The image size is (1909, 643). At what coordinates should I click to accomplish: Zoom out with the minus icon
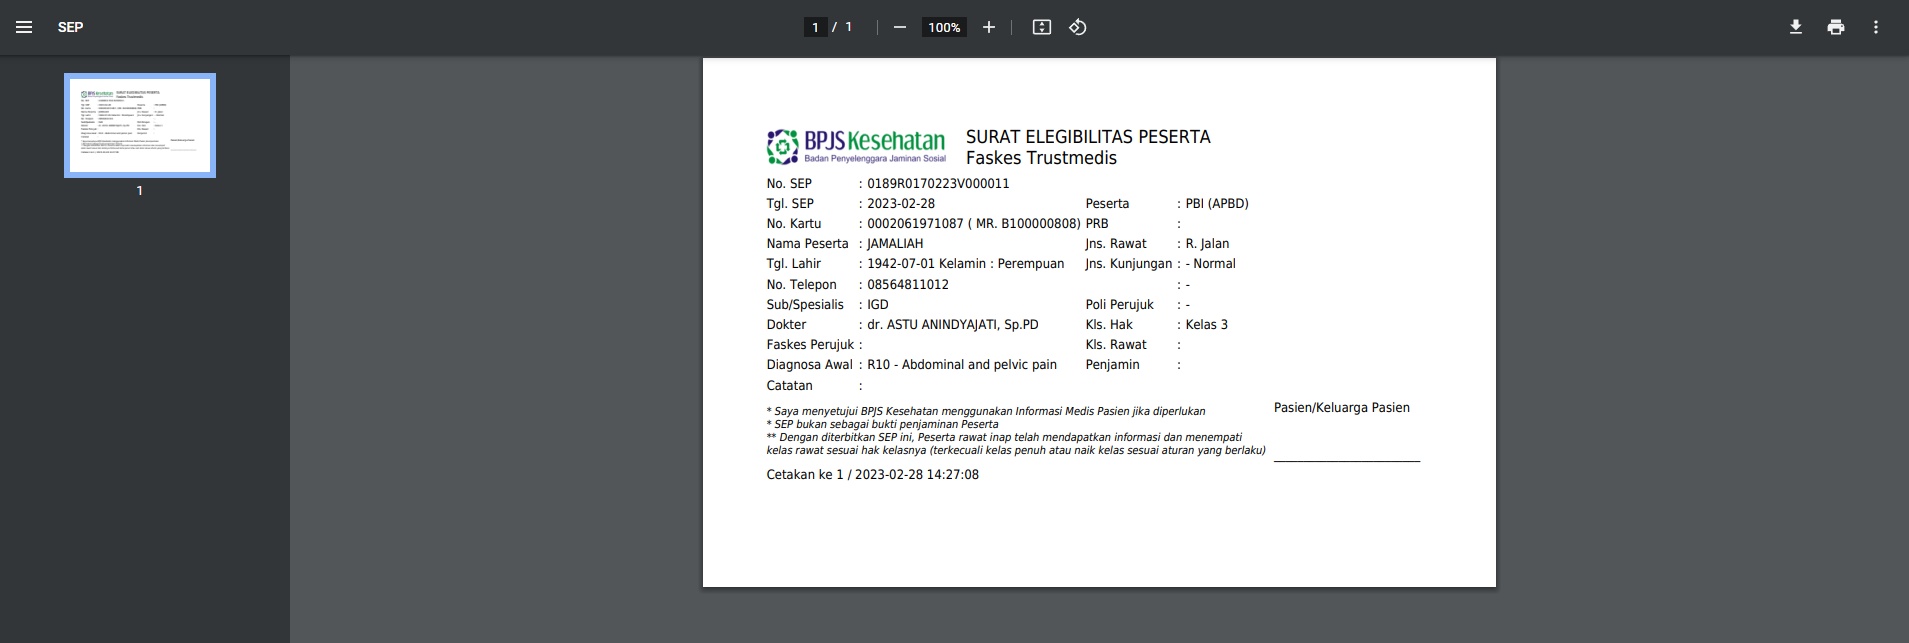click(900, 27)
